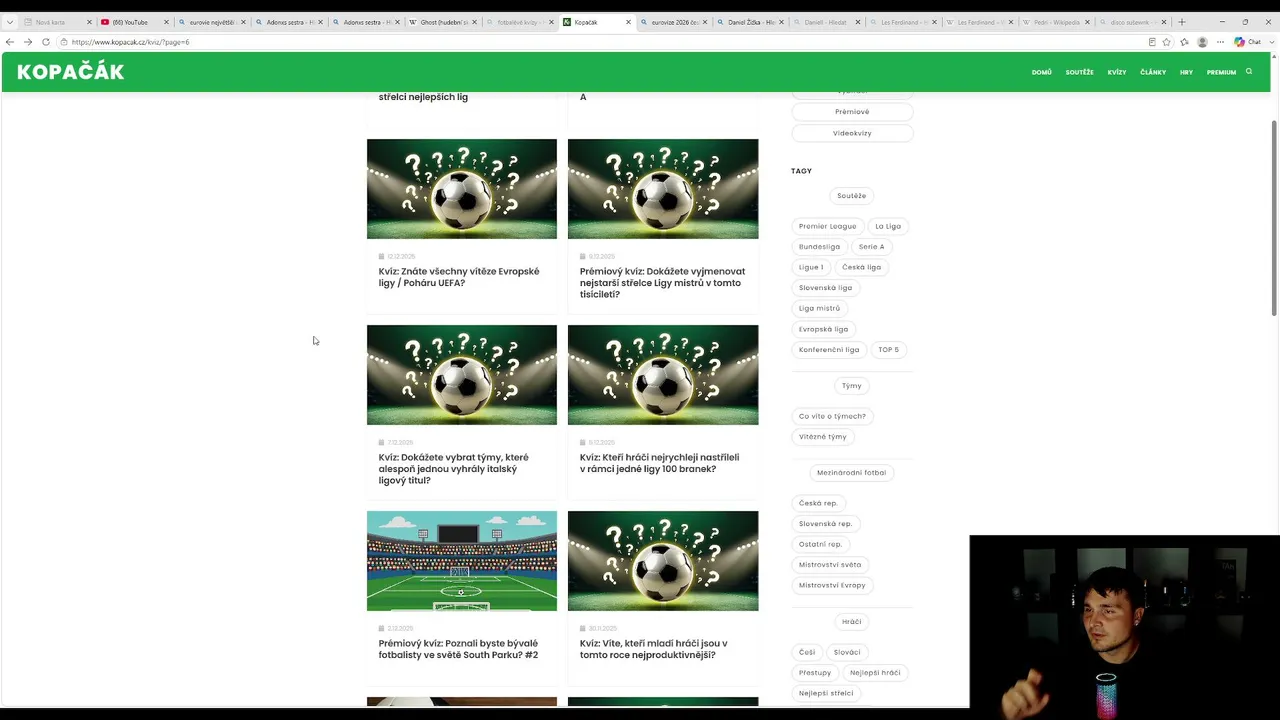Image resolution: width=1280 pixels, height=720 pixels.
Task: Open PREMIUM in the site menu
Action: pos(1221,72)
